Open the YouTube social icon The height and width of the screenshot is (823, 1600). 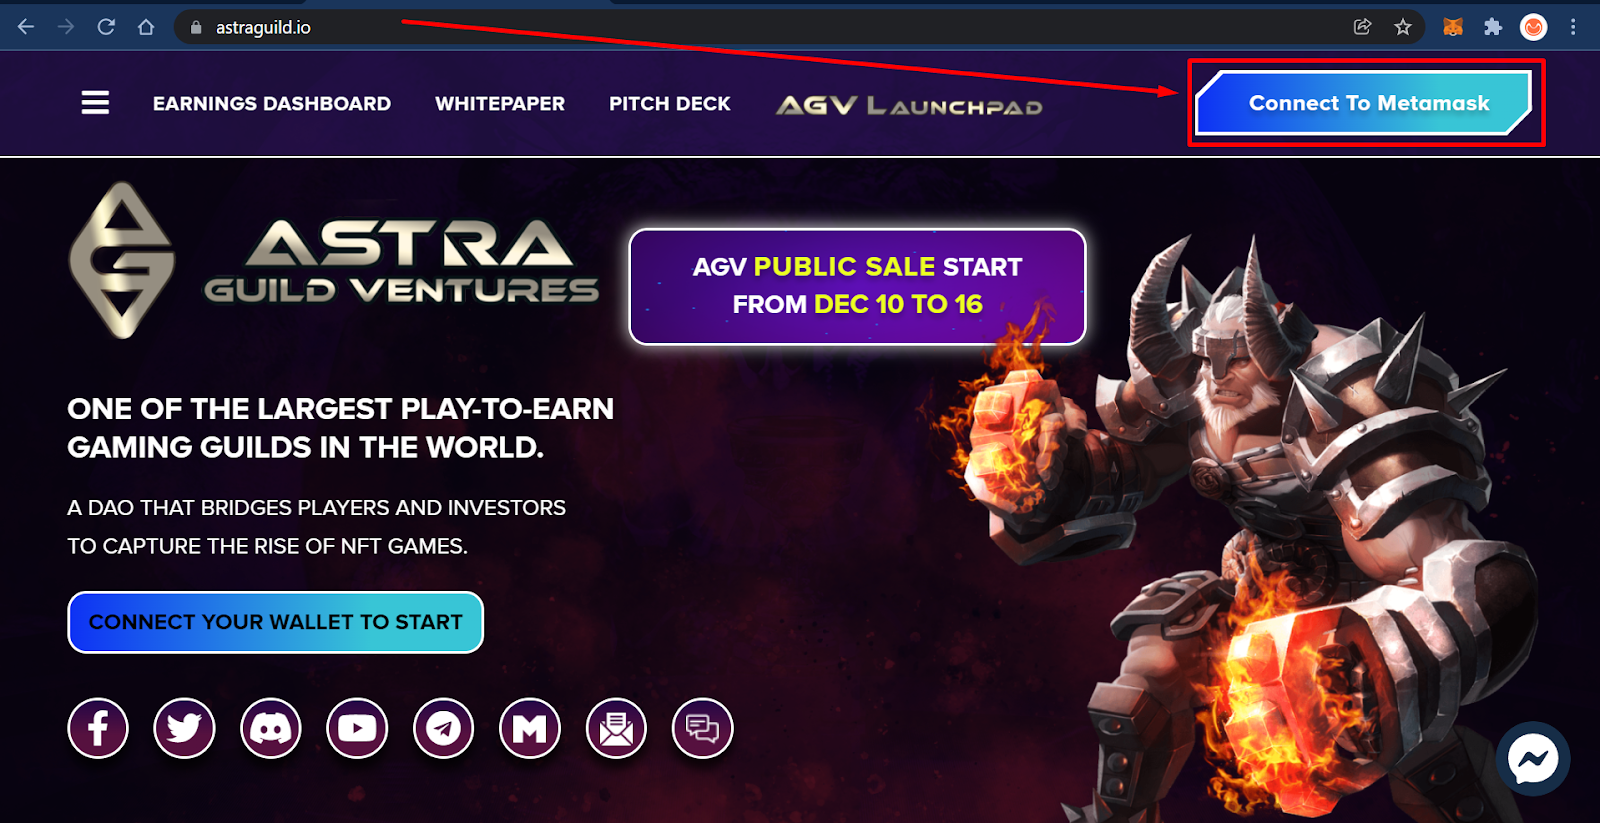click(x=357, y=728)
